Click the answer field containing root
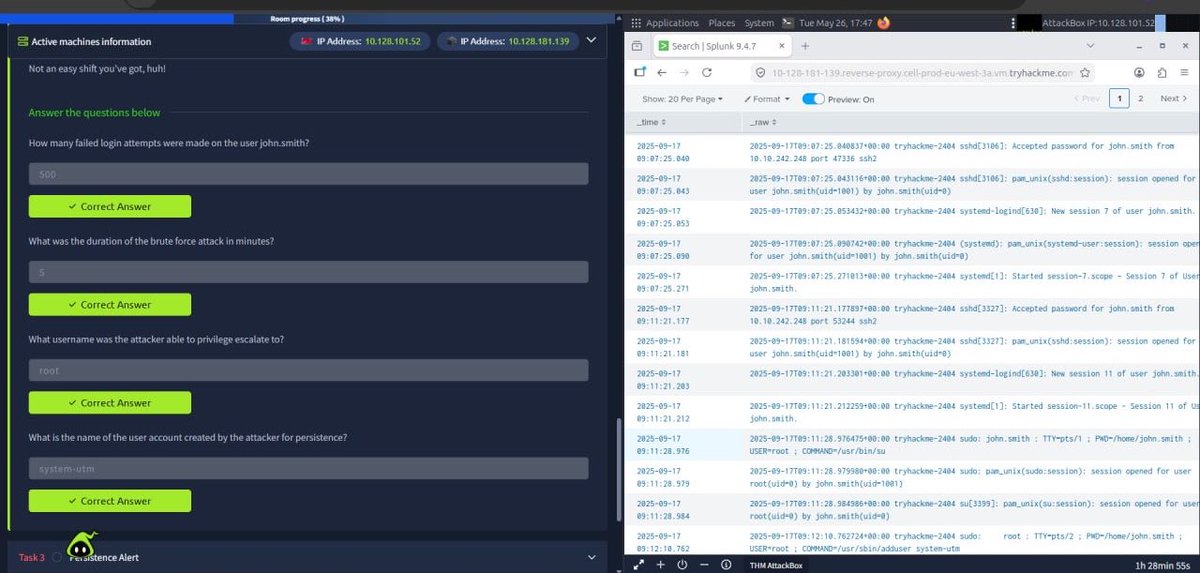This screenshot has width=1200, height=573. coord(308,370)
